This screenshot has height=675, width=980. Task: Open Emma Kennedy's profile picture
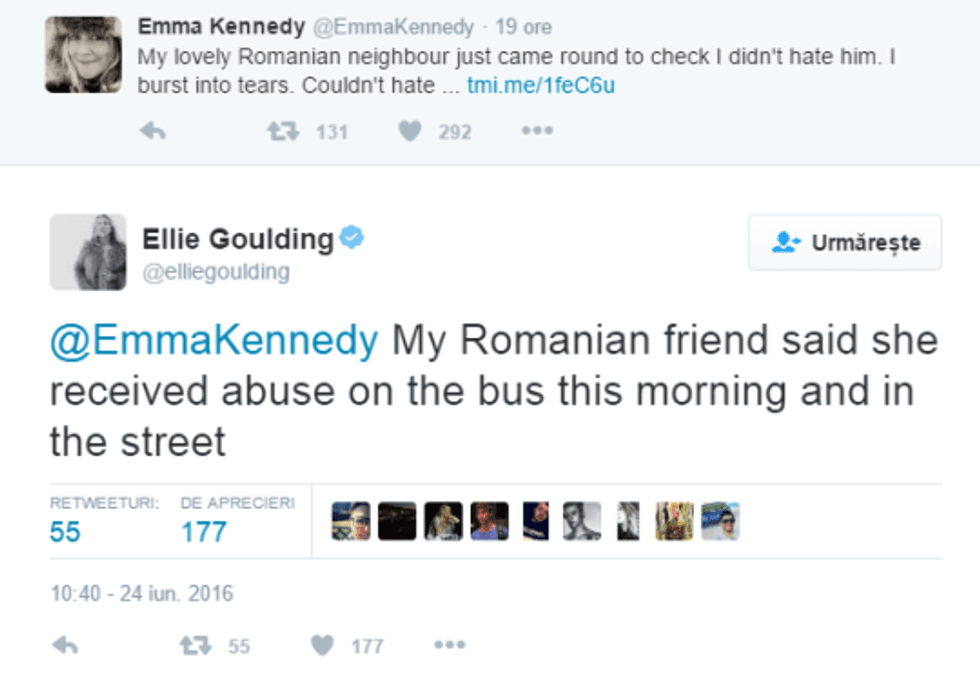pos(83,54)
